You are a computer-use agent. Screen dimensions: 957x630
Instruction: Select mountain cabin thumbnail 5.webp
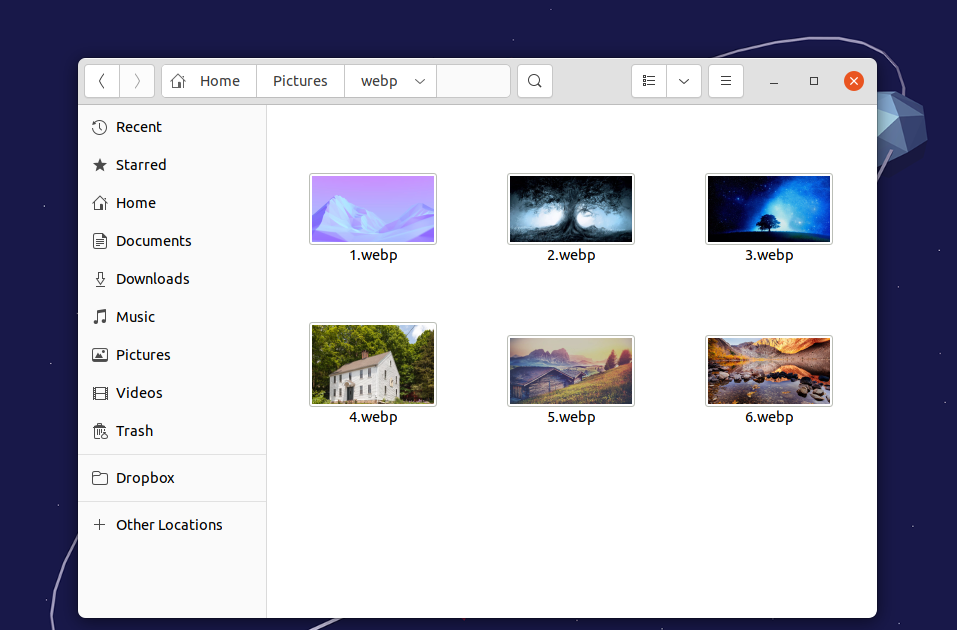(x=571, y=371)
